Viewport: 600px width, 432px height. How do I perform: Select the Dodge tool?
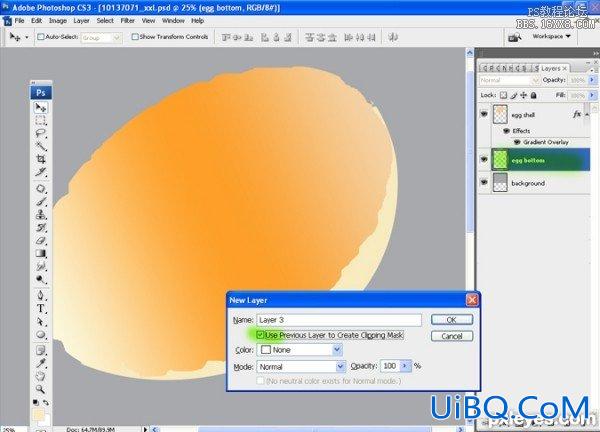(x=41, y=279)
